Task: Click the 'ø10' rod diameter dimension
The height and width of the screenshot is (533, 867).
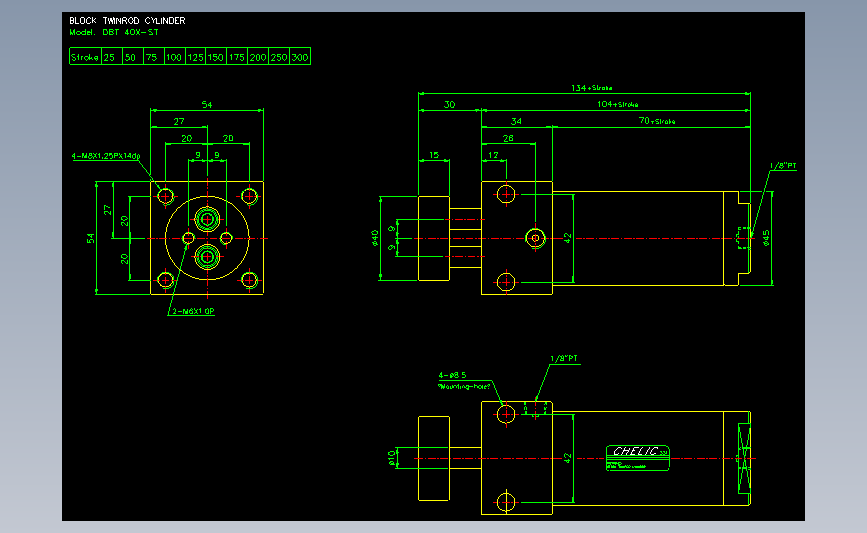Action: (x=392, y=458)
